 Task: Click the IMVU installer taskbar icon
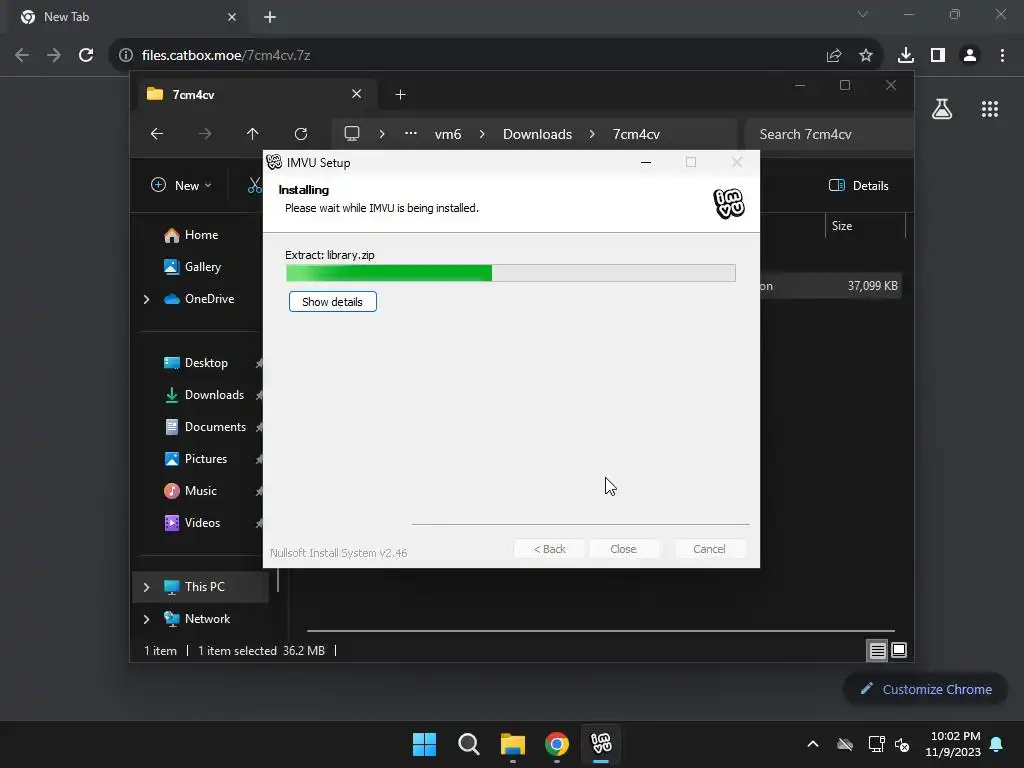tap(601, 744)
